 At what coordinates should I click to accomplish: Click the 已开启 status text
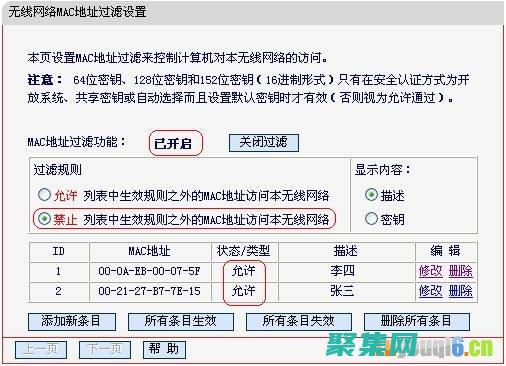click(x=173, y=144)
